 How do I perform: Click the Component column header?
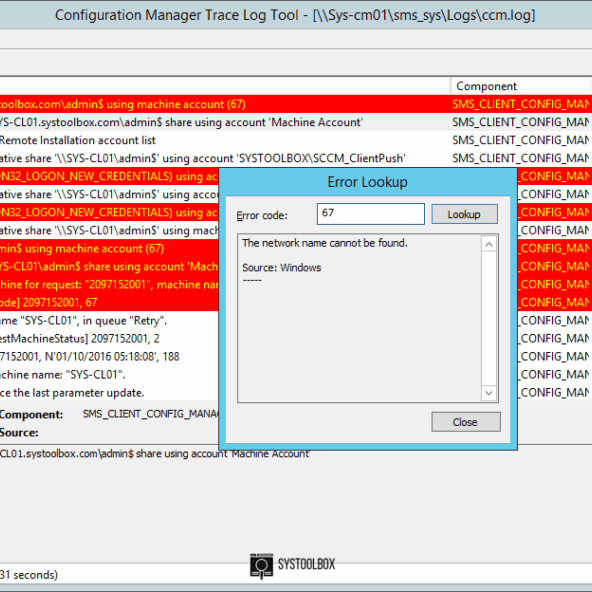click(x=521, y=86)
